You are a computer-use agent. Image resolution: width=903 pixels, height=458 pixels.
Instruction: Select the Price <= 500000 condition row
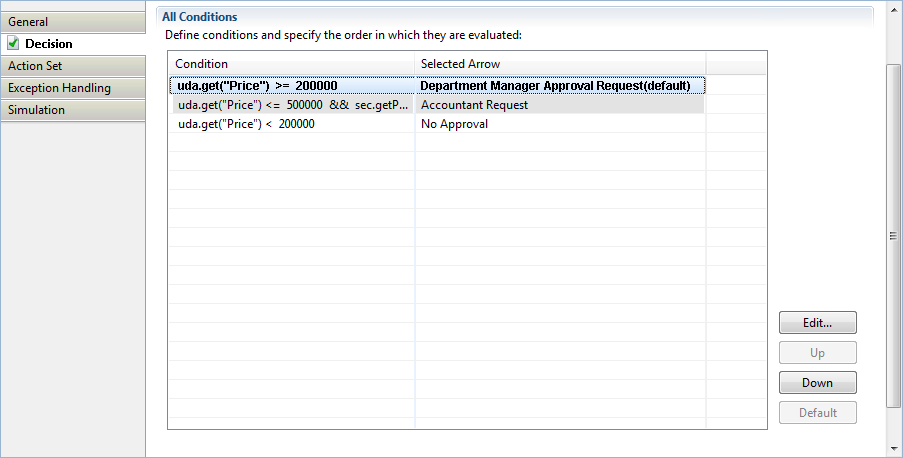point(290,105)
